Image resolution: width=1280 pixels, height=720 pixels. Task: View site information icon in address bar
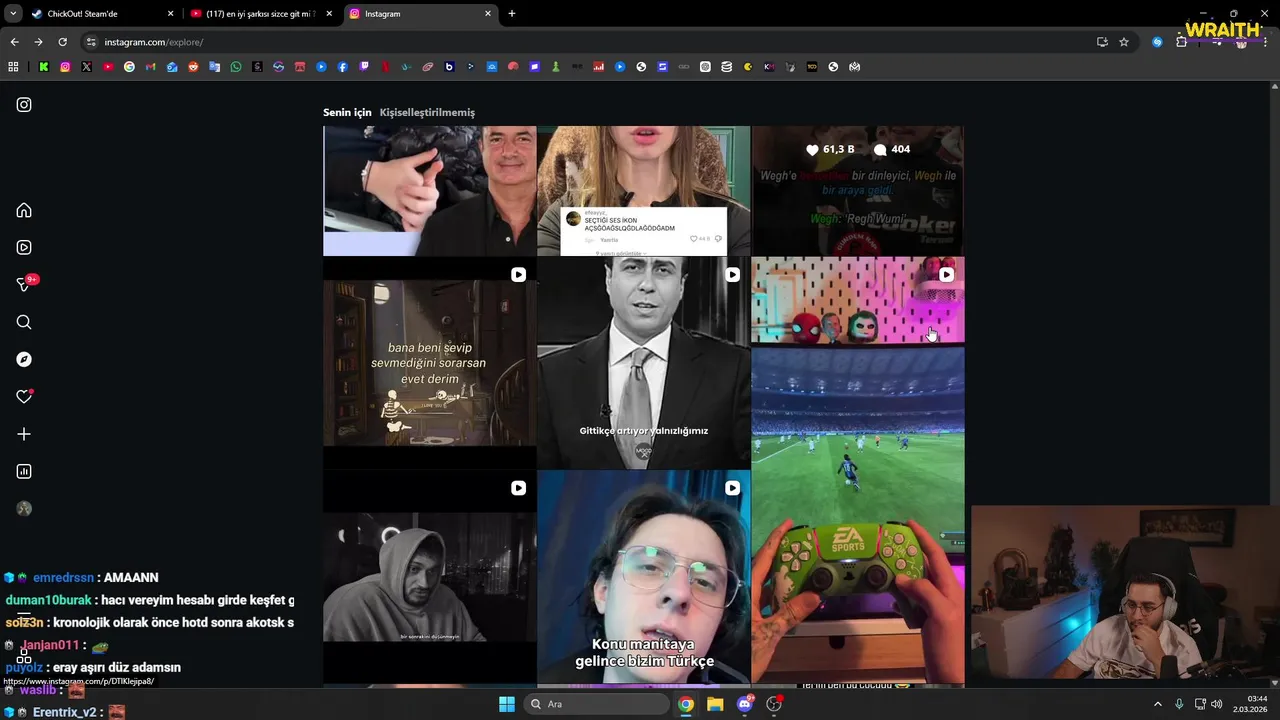click(x=91, y=42)
